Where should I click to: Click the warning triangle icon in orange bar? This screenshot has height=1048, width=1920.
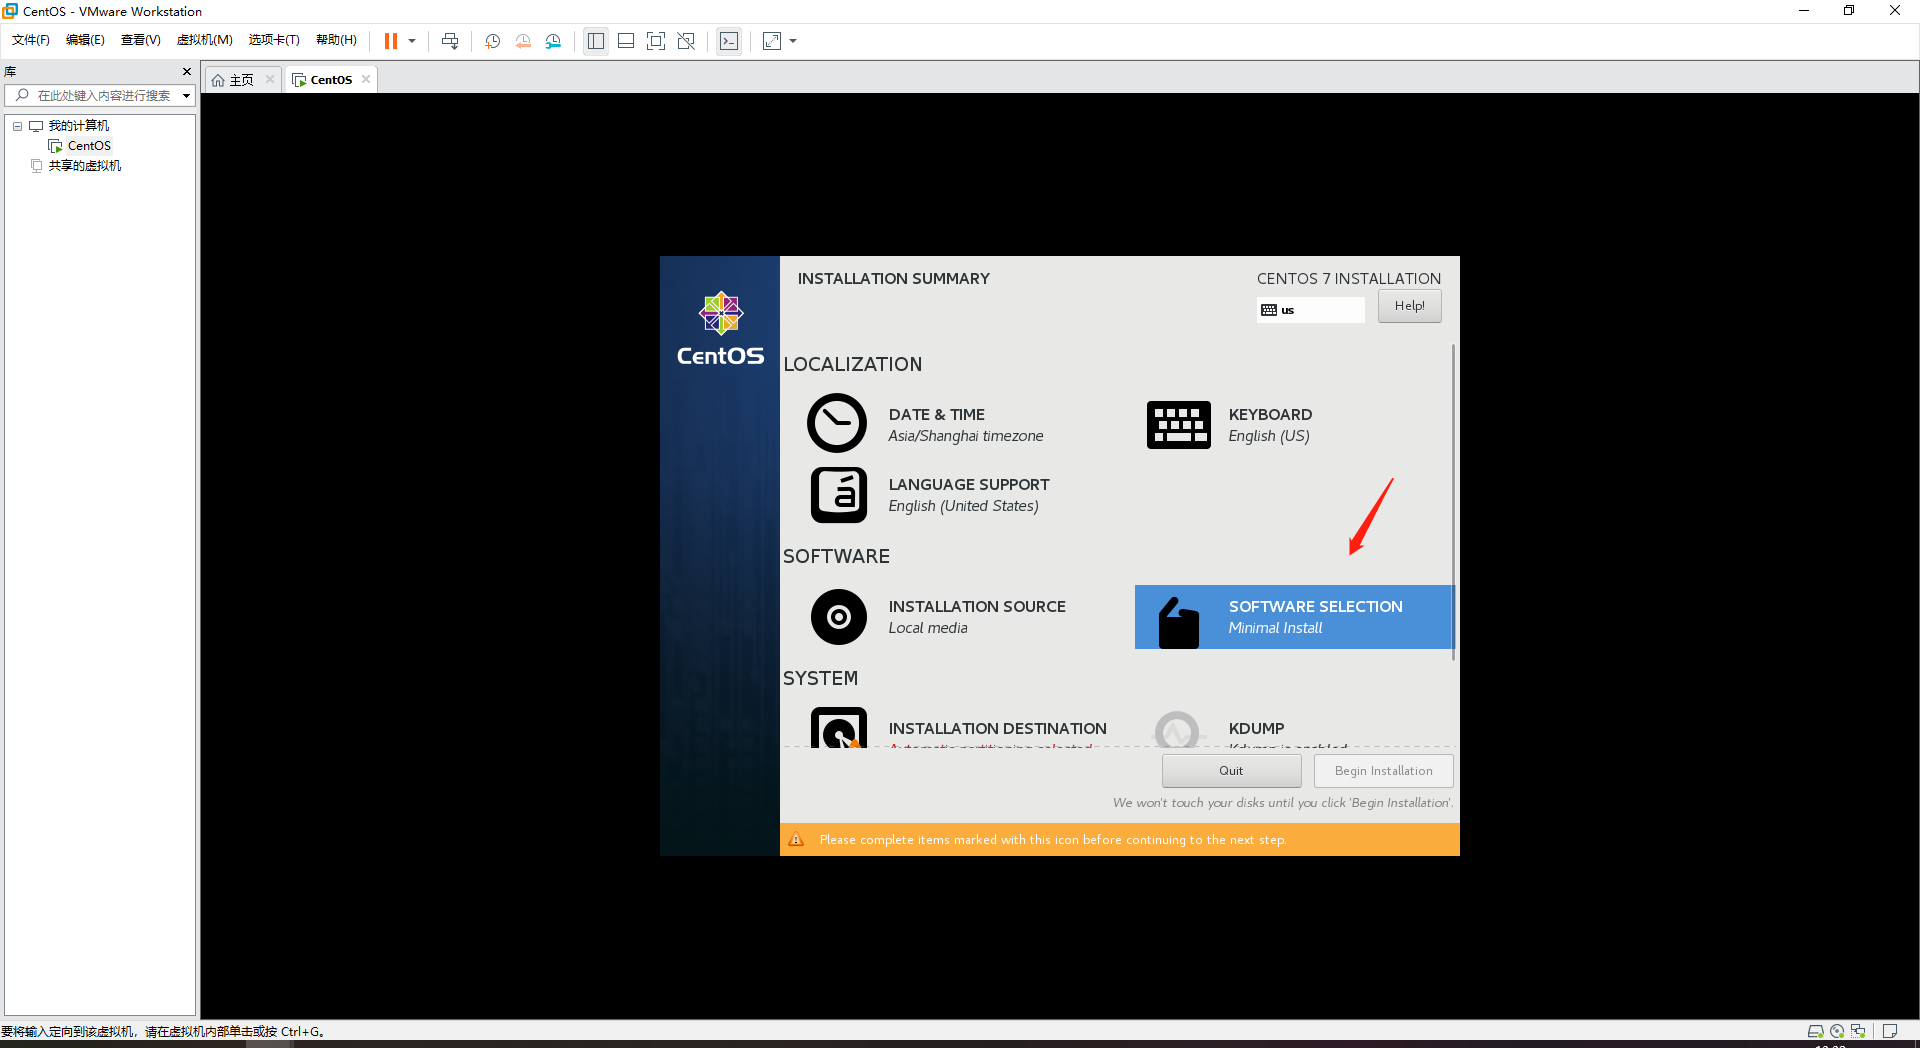click(796, 840)
